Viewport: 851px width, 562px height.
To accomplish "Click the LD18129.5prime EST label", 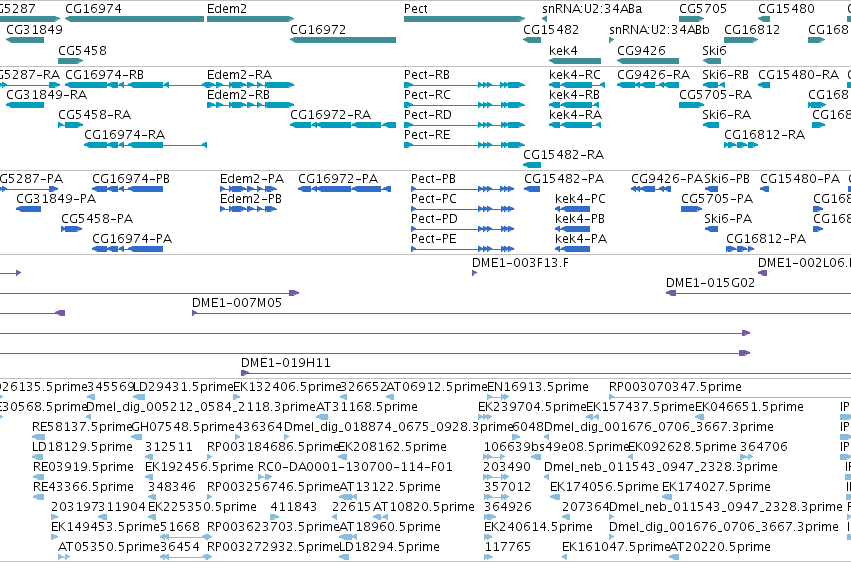I will pyautogui.click(x=82, y=446).
